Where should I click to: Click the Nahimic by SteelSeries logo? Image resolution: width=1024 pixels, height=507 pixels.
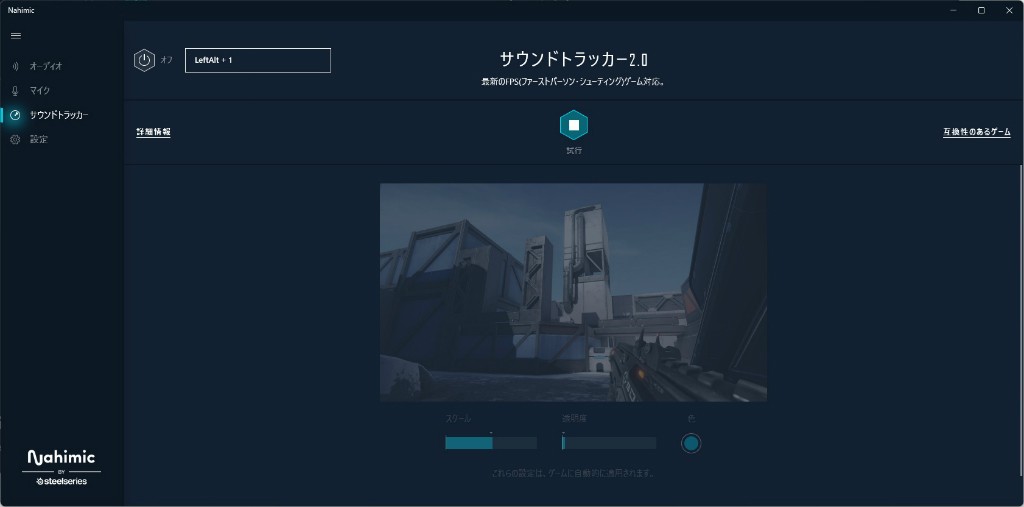point(61,467)
